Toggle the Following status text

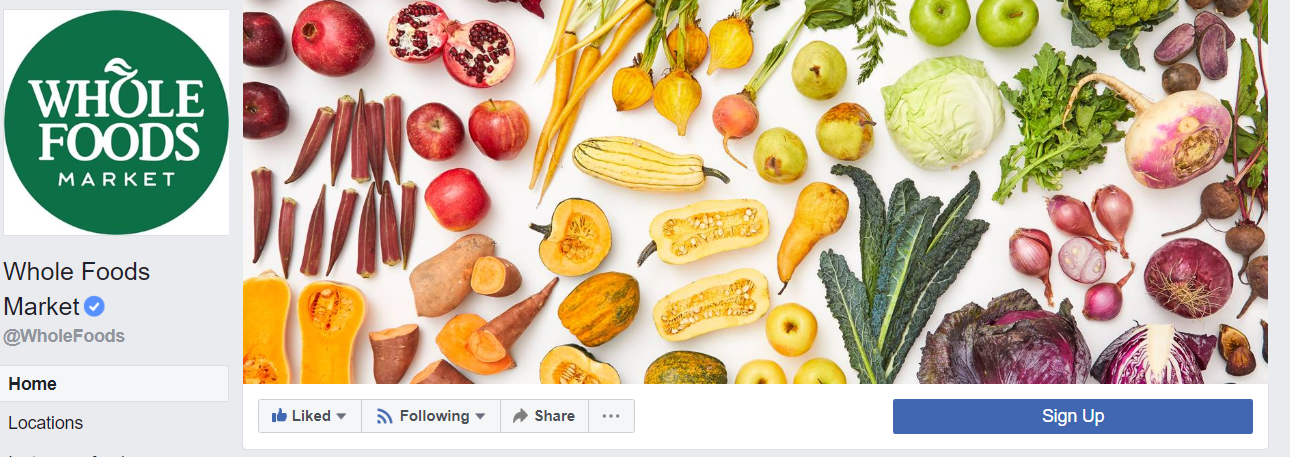click(434, 416)
